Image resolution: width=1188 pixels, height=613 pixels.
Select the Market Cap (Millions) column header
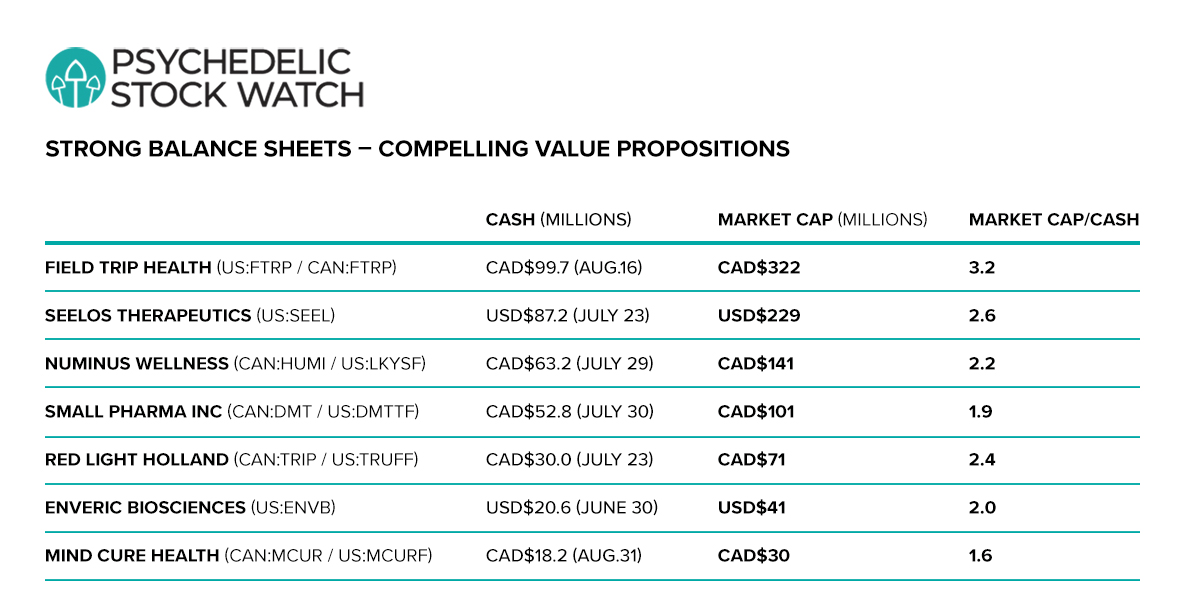point(822,220)
